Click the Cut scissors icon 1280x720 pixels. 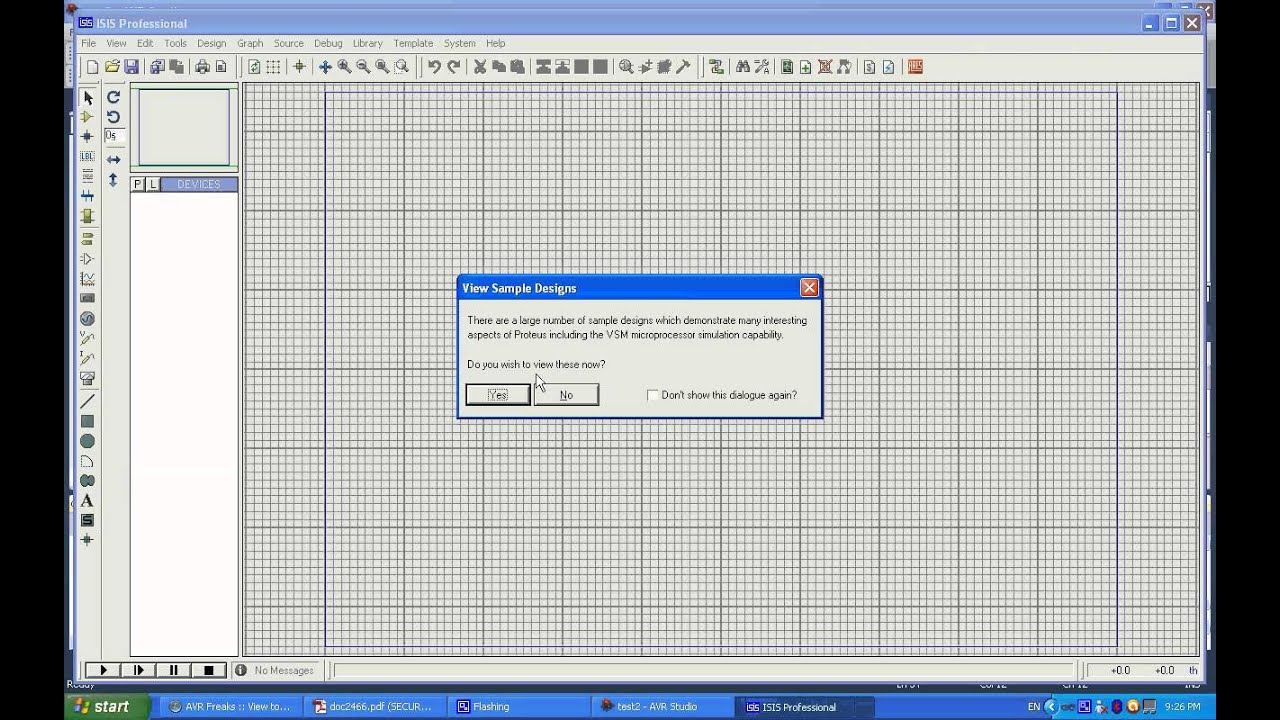pyautogui.click(x=480, y=67)
